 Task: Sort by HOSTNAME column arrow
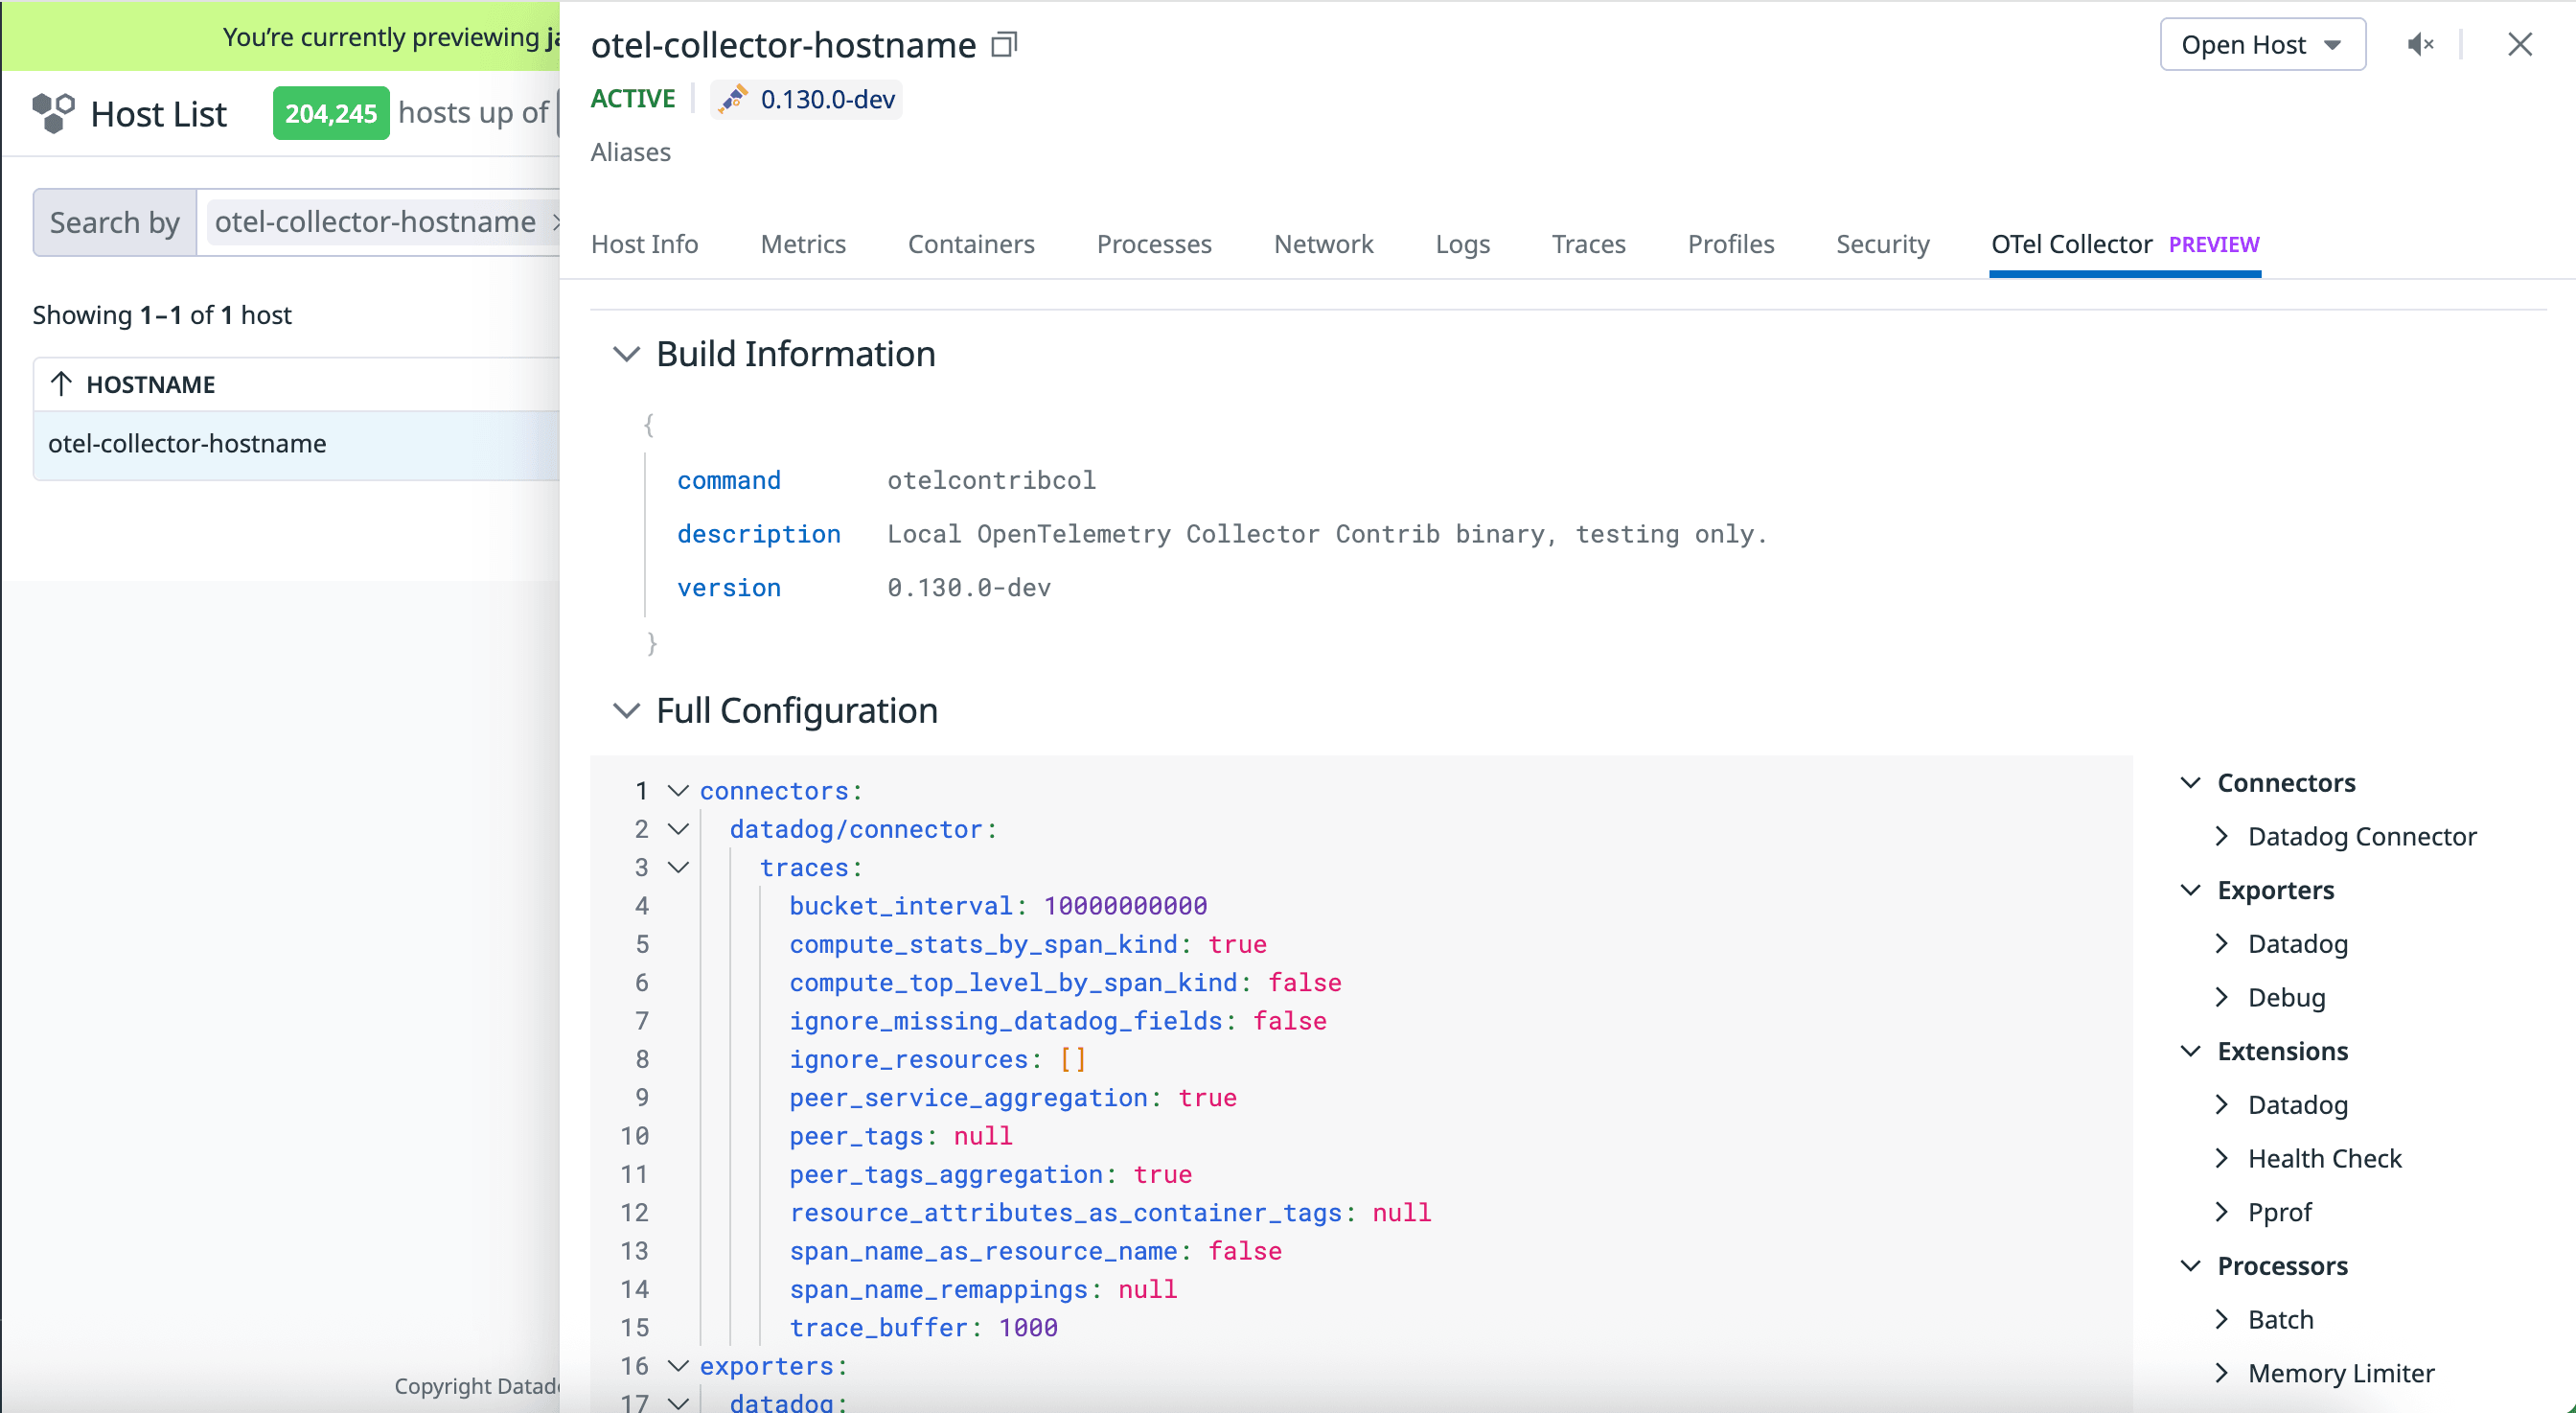tap(61, 384)
